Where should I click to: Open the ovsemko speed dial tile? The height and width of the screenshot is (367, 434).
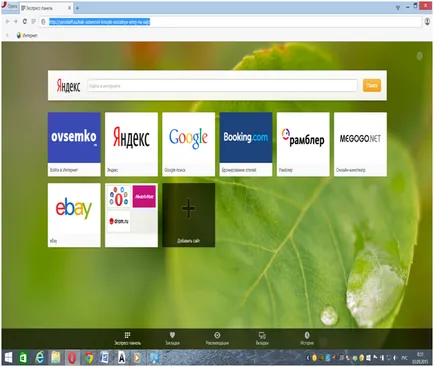(74, 144)
